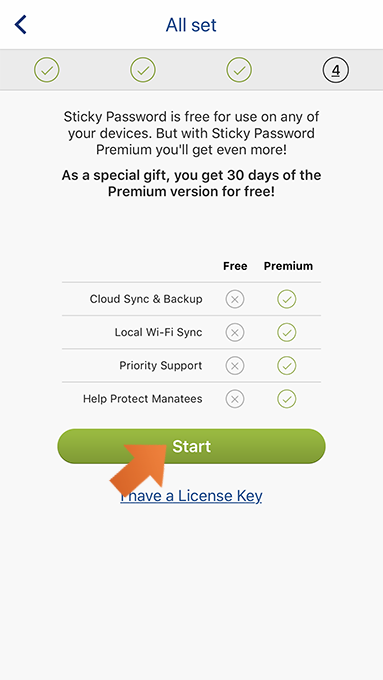Tap the All set title
Screen dimensions: 383x680
(x=191, y=25)
